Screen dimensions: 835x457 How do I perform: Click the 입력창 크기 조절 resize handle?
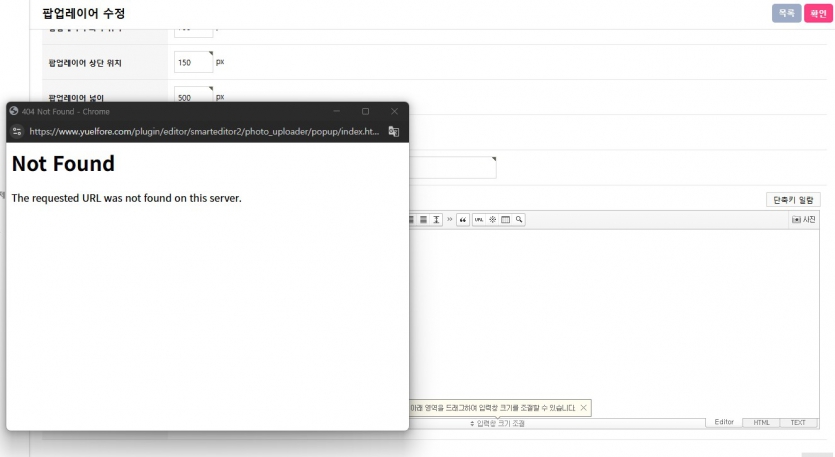click(x=498, y=424)
